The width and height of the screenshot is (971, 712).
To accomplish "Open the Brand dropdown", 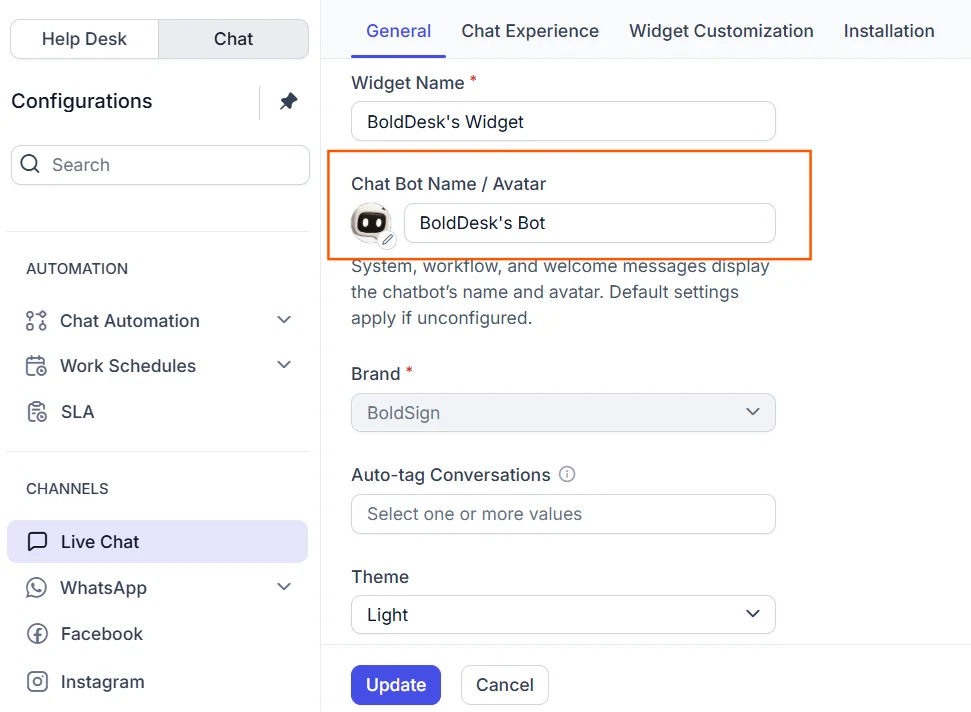I will pyautogui.click(x=563, y=412).
